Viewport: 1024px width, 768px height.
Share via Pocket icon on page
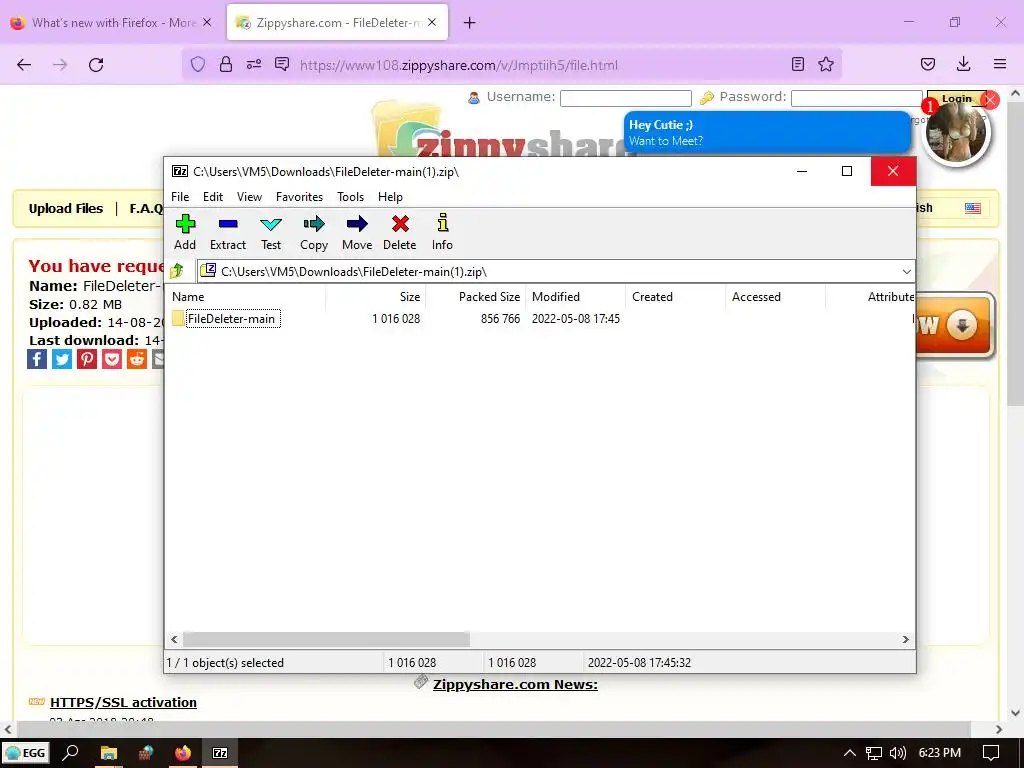112,359
